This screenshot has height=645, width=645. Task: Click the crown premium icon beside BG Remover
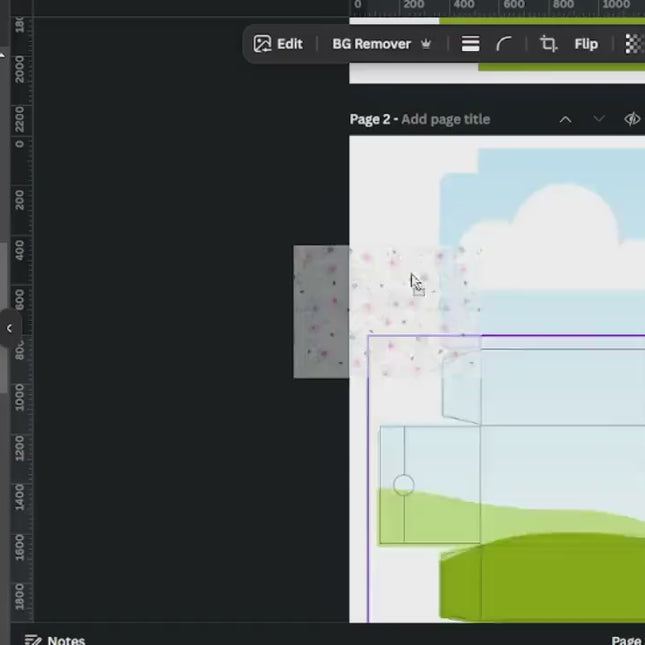pyautogui.click(x=427, y=44)
